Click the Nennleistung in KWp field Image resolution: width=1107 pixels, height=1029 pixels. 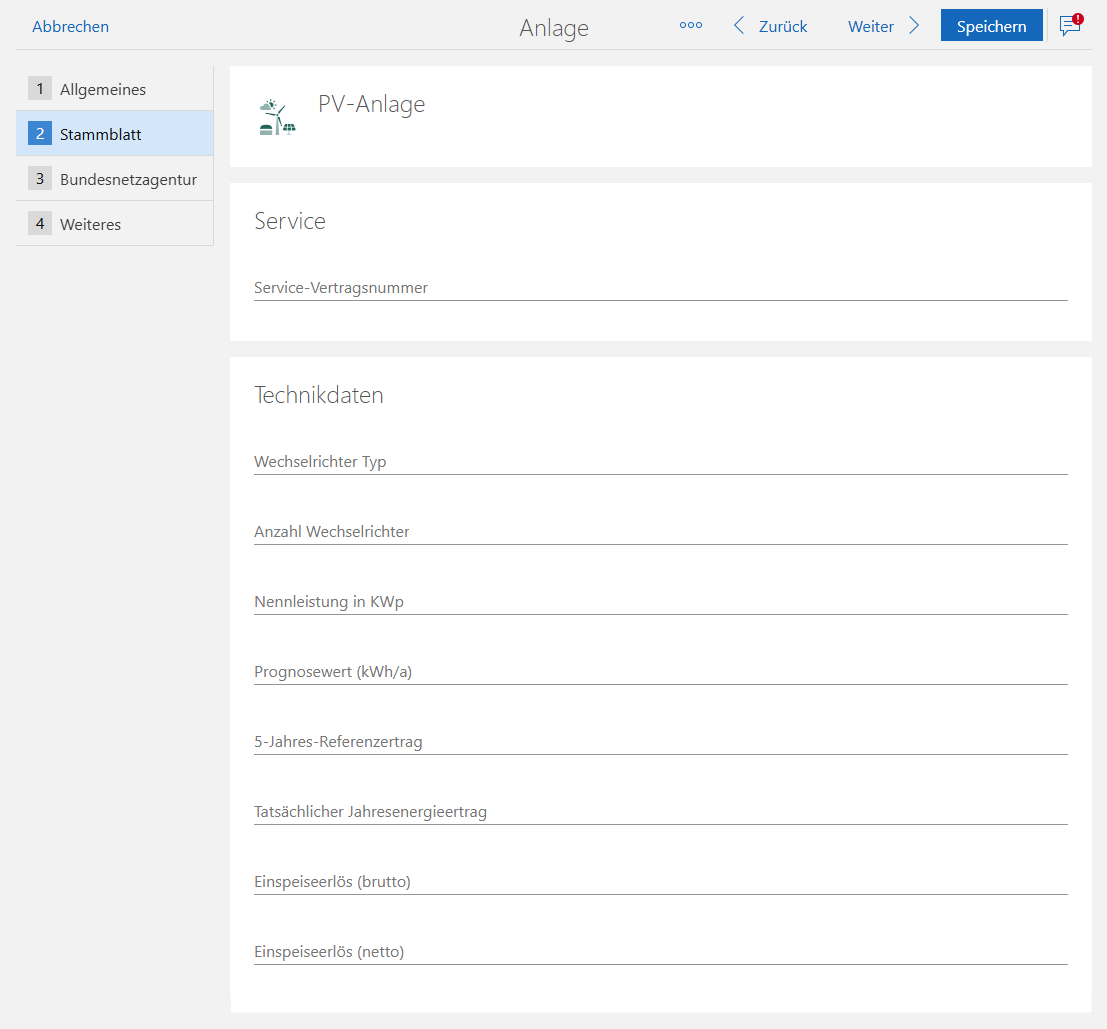(660, 602)
